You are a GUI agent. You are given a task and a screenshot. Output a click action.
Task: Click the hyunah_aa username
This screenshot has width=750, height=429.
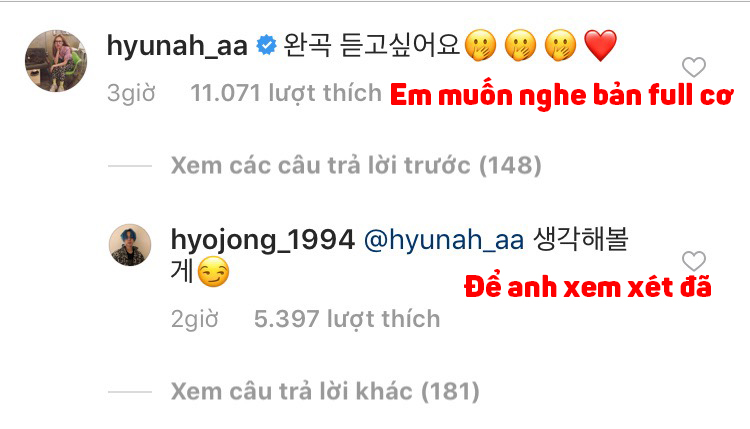177,46
